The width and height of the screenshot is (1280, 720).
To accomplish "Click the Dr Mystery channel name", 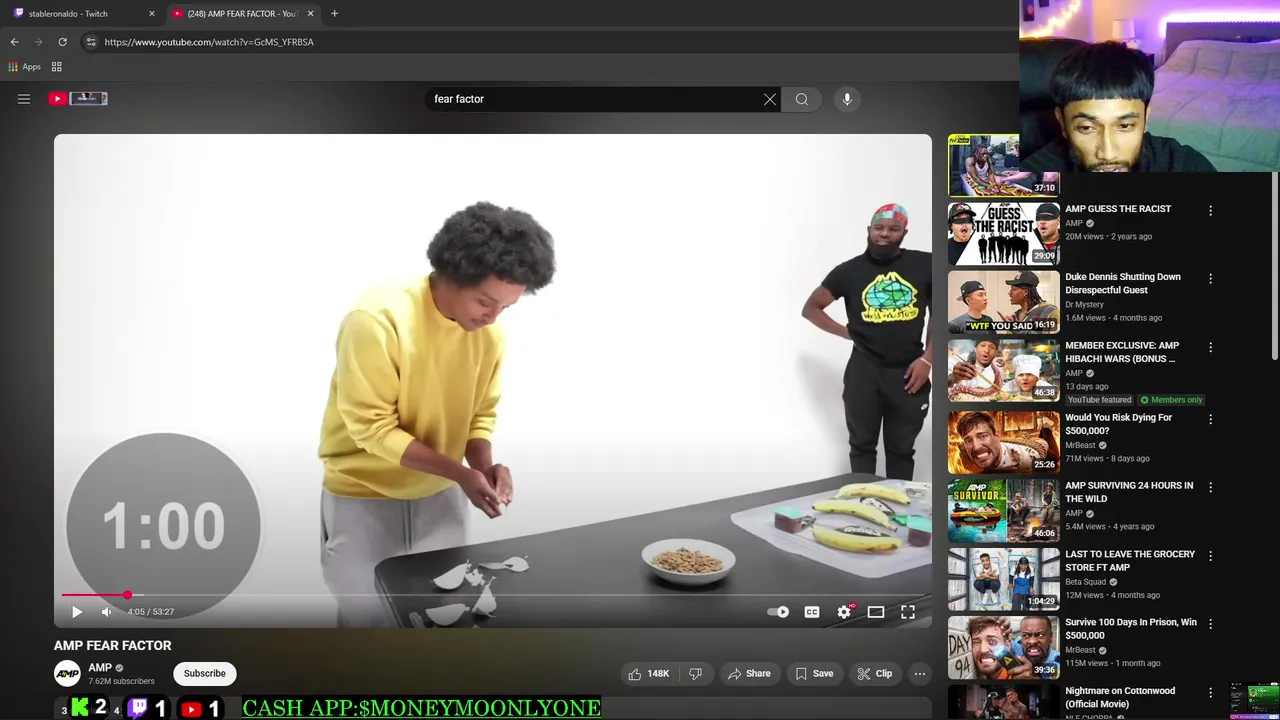I will [1084, 304].
